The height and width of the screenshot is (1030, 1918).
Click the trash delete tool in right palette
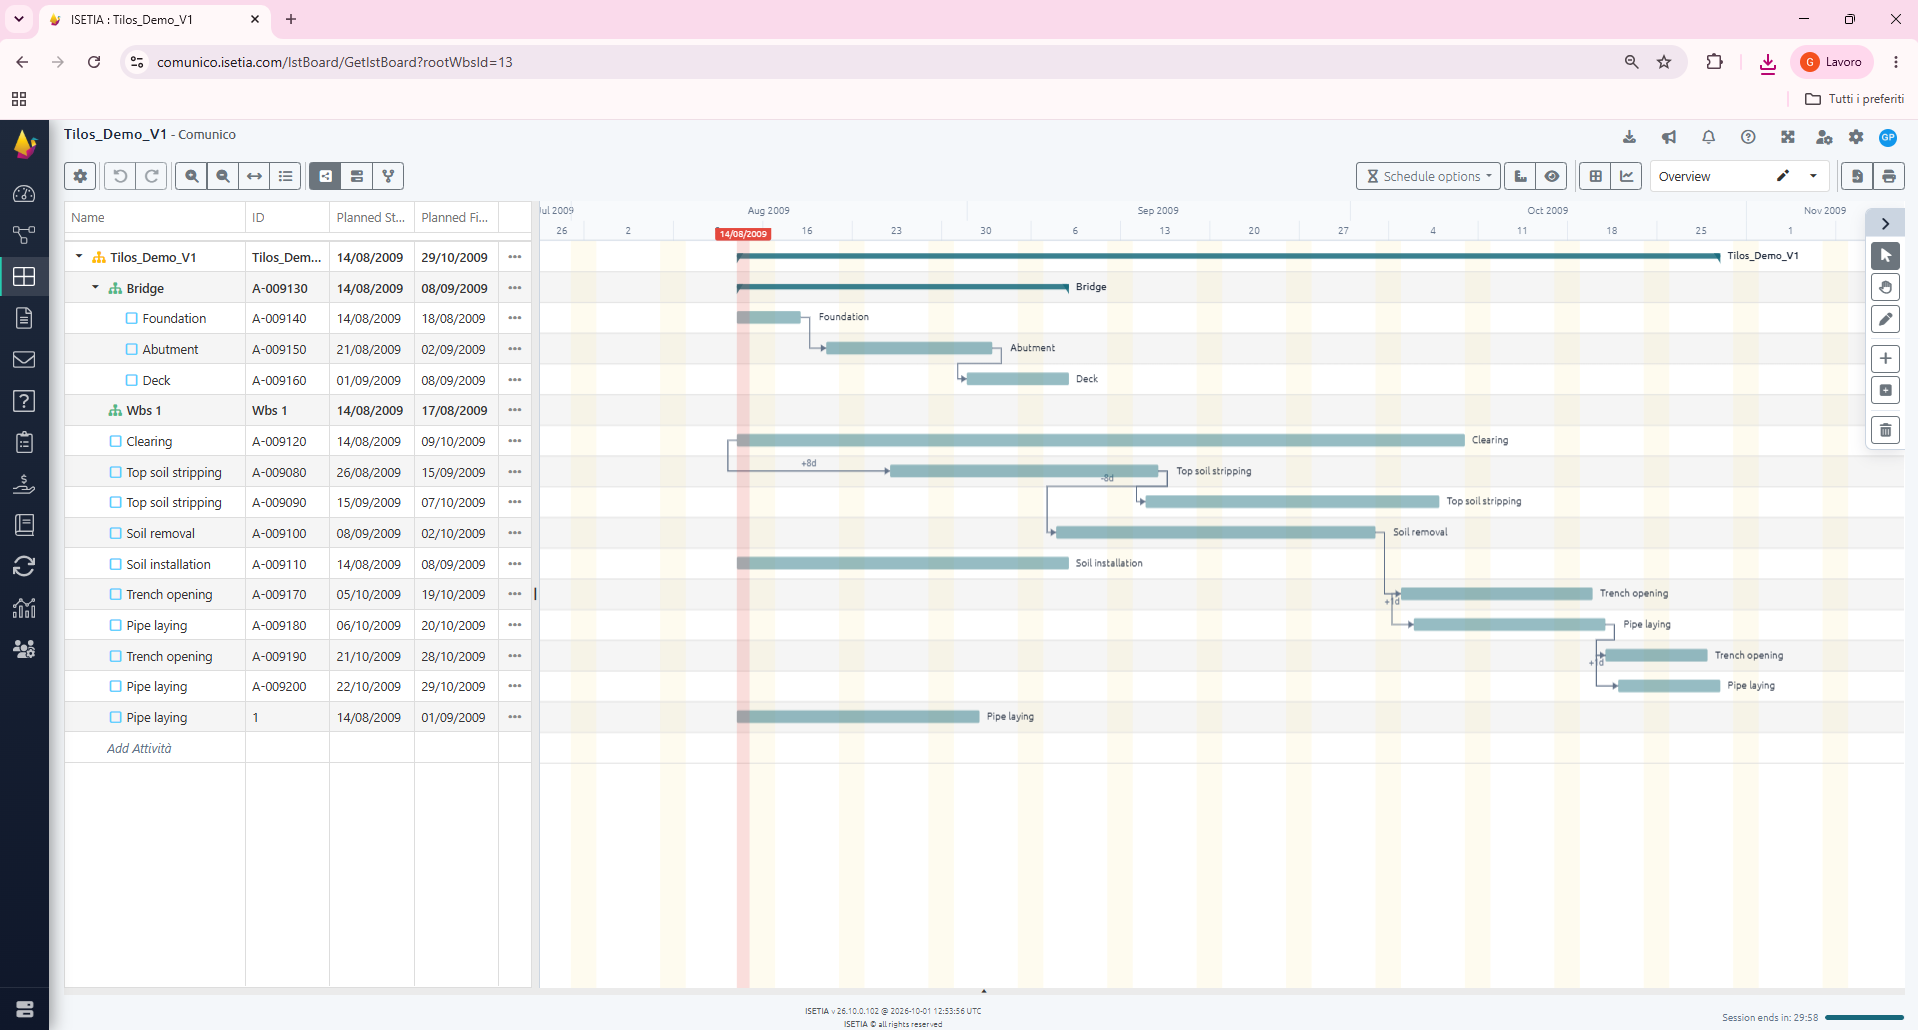coord(1885,430)
